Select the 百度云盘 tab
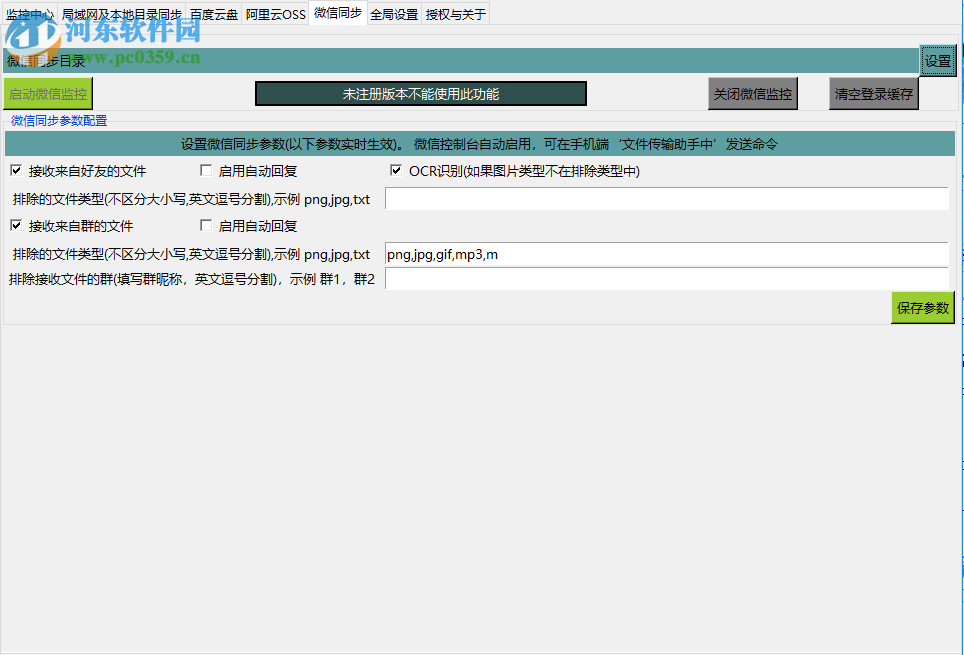This screenshot has width=964, height=655. pos(214,14)
